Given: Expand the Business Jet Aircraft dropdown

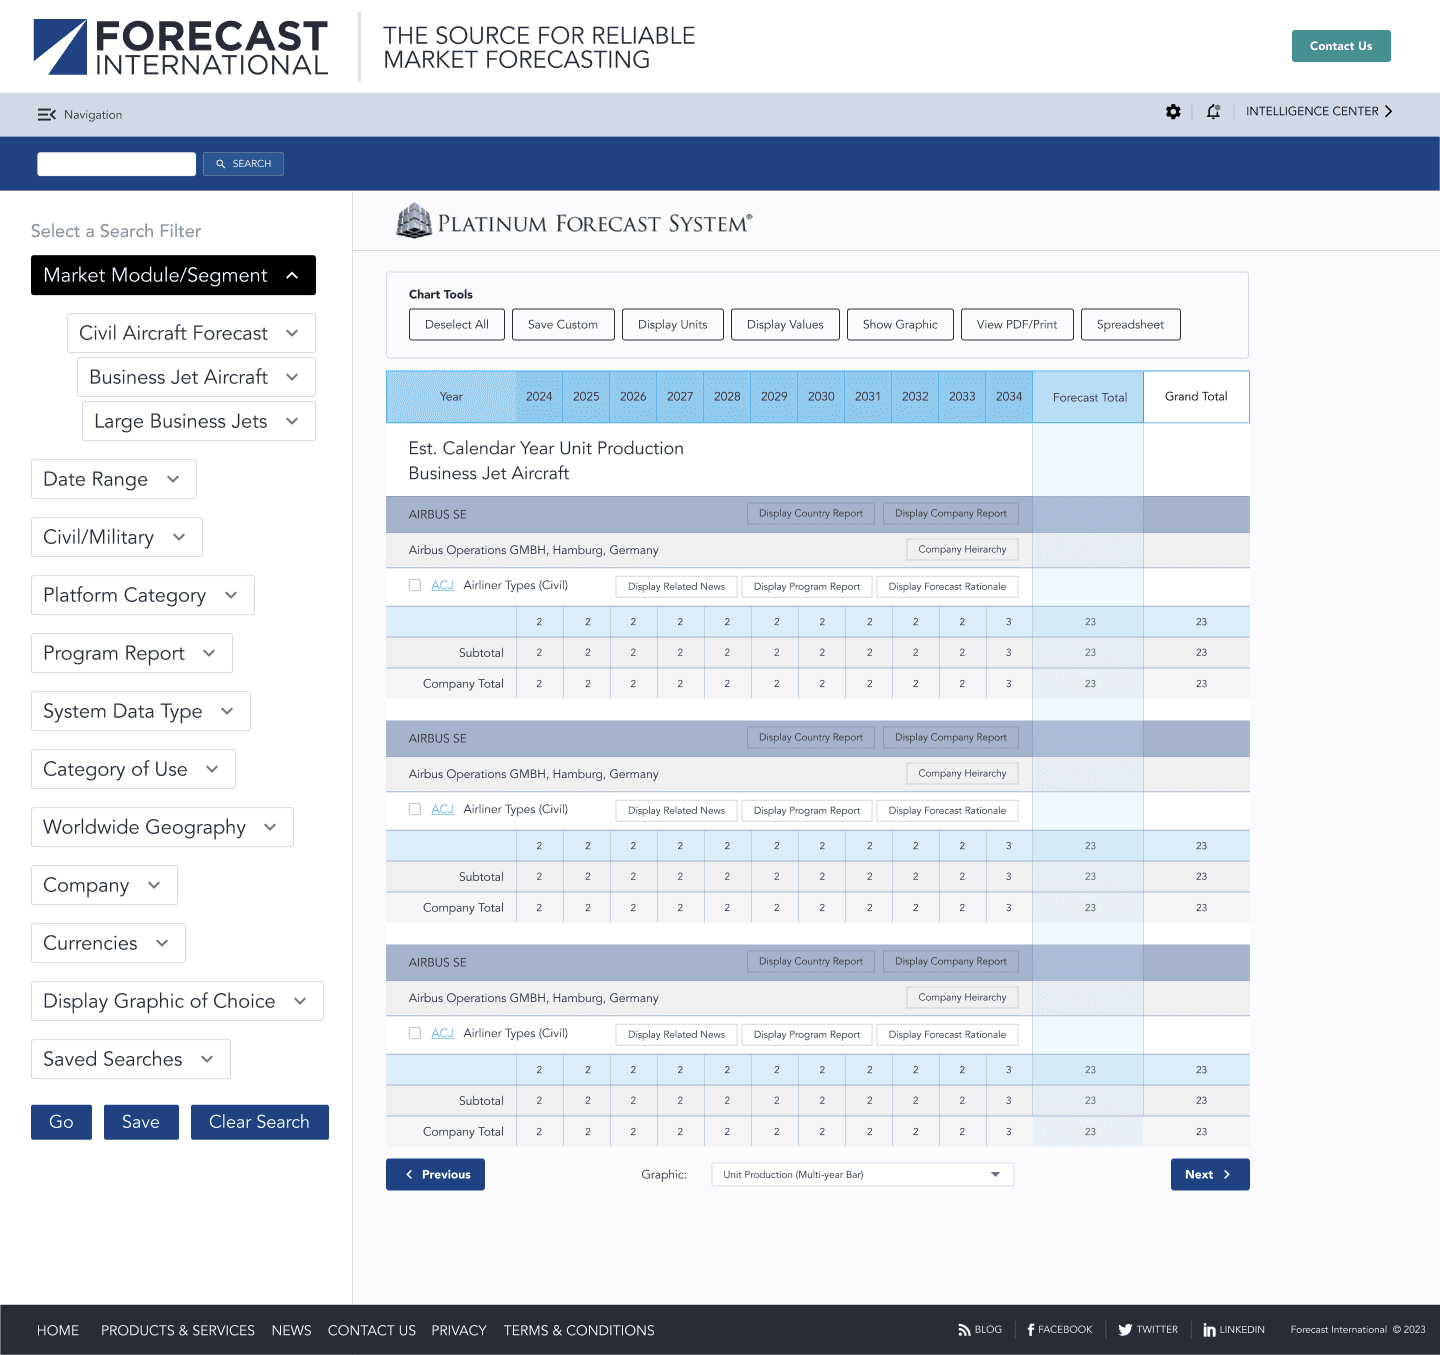Looking at the screenshot, I should (196, 377).
